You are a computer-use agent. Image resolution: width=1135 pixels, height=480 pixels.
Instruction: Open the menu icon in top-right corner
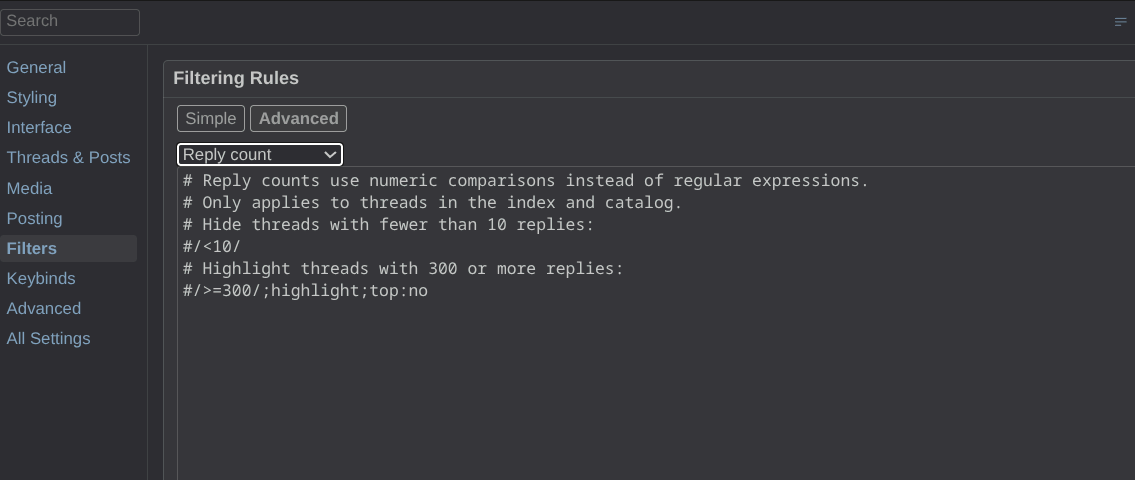[x=1121, y=22]
